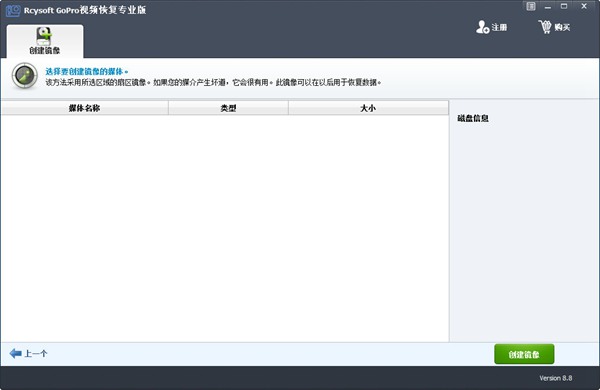Minimize the Rcysoft window
Screen dimensions: 600x390
point(548,7)
